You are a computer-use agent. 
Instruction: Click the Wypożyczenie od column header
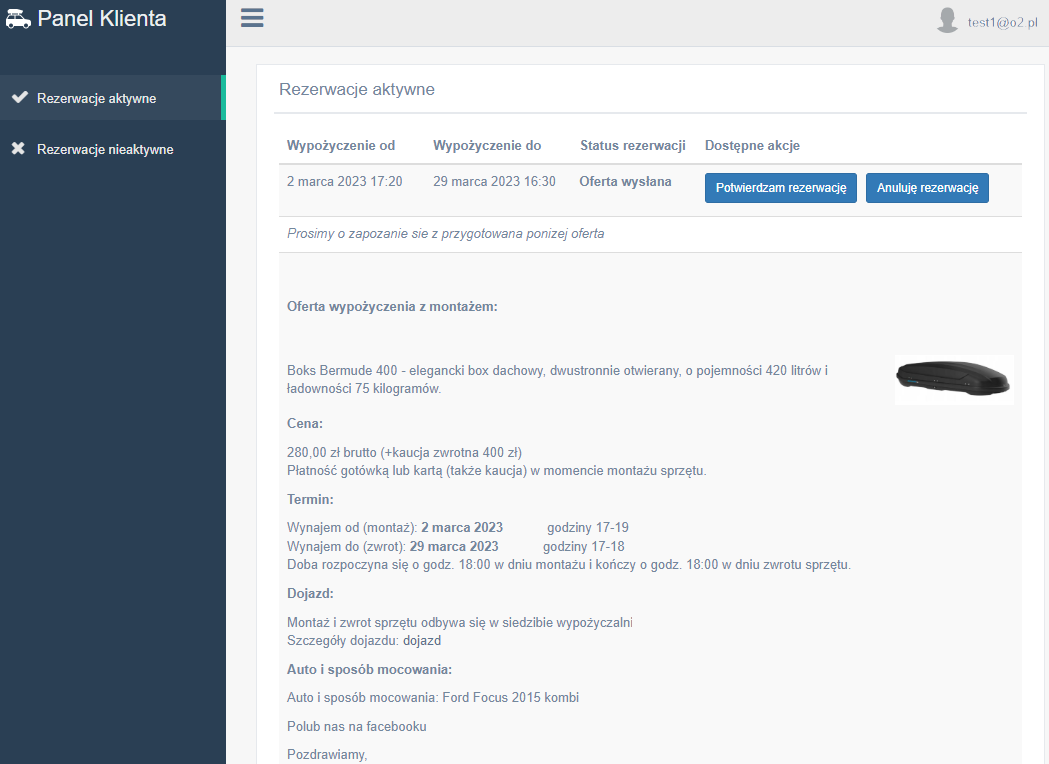[x=341, y=146]
